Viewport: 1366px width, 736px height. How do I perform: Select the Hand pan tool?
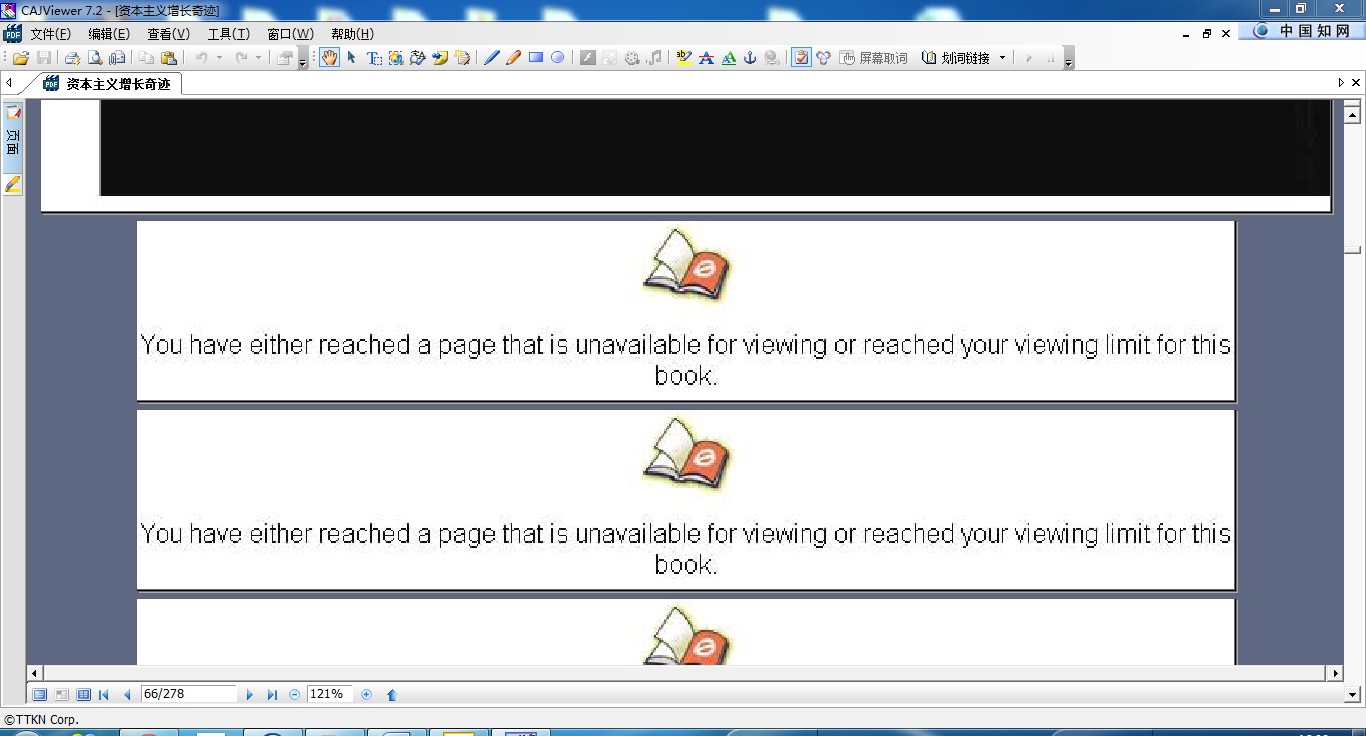click(329, 58)
